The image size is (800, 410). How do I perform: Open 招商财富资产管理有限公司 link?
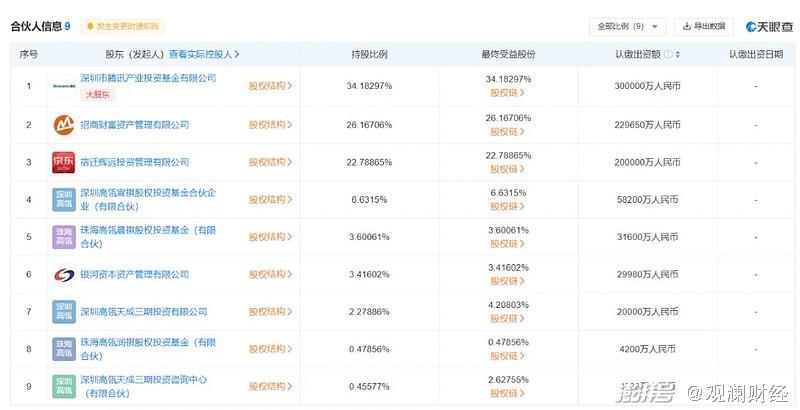pos(135,125)
